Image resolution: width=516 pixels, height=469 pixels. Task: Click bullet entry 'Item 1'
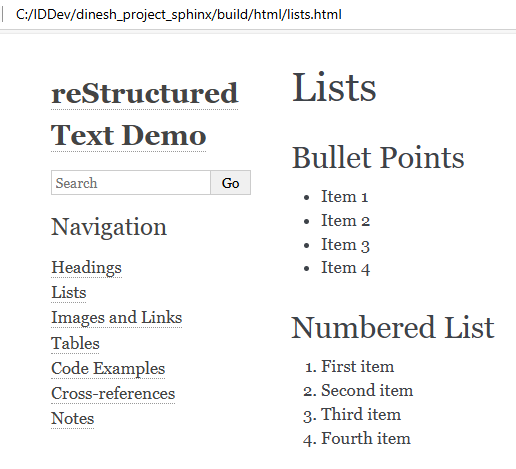click(344, 196)
